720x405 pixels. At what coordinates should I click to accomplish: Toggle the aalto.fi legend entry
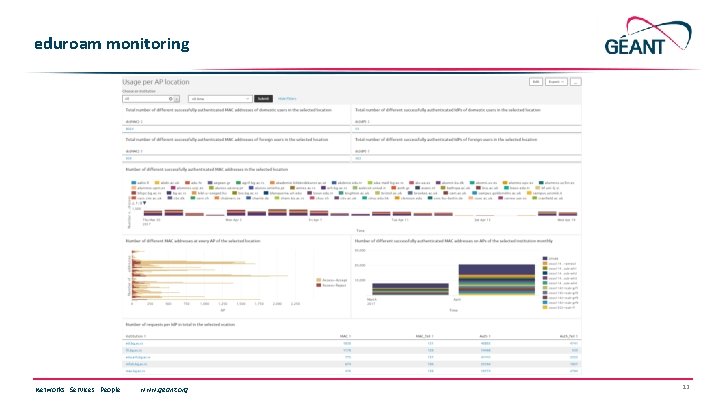pos(140,183)
